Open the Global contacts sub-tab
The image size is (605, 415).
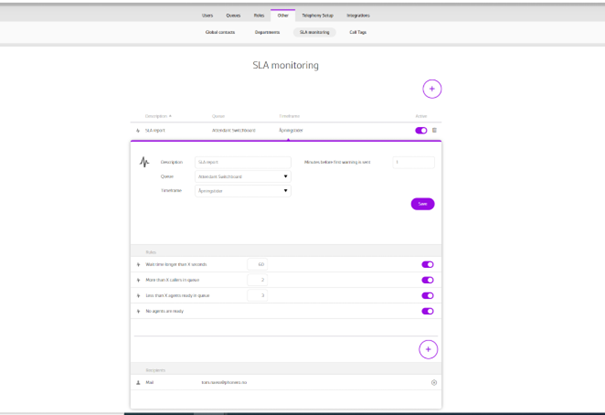pyautogui.click(x=220, y=32)
